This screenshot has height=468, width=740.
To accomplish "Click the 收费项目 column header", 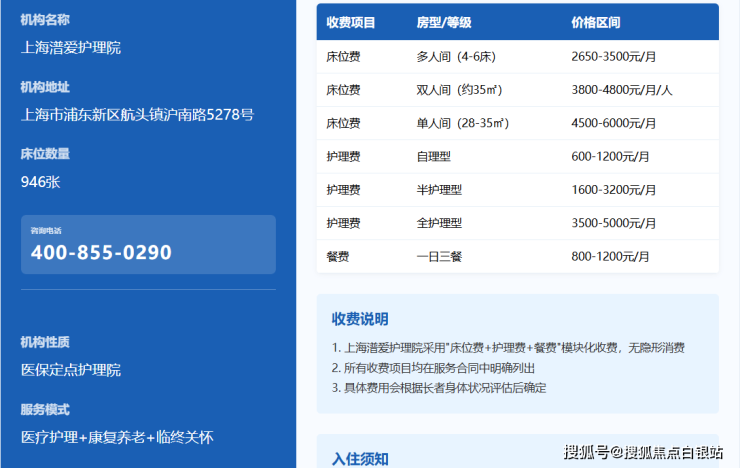I will [x=351, y=23].
